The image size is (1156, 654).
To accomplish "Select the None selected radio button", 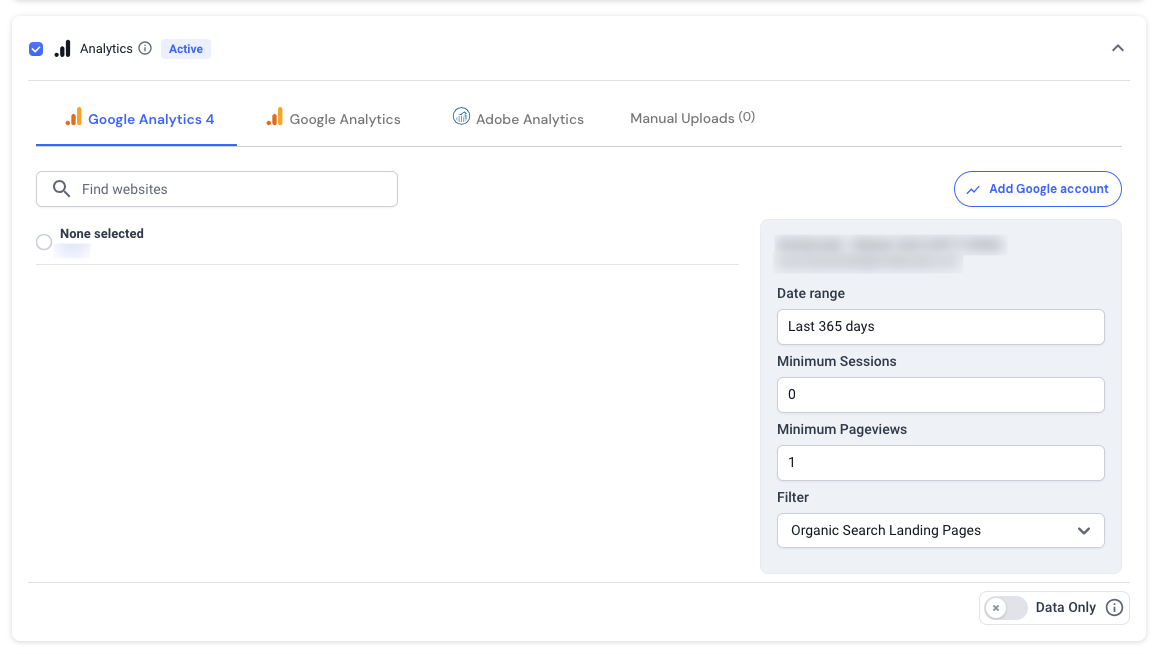I will click(x=44, y=242).
